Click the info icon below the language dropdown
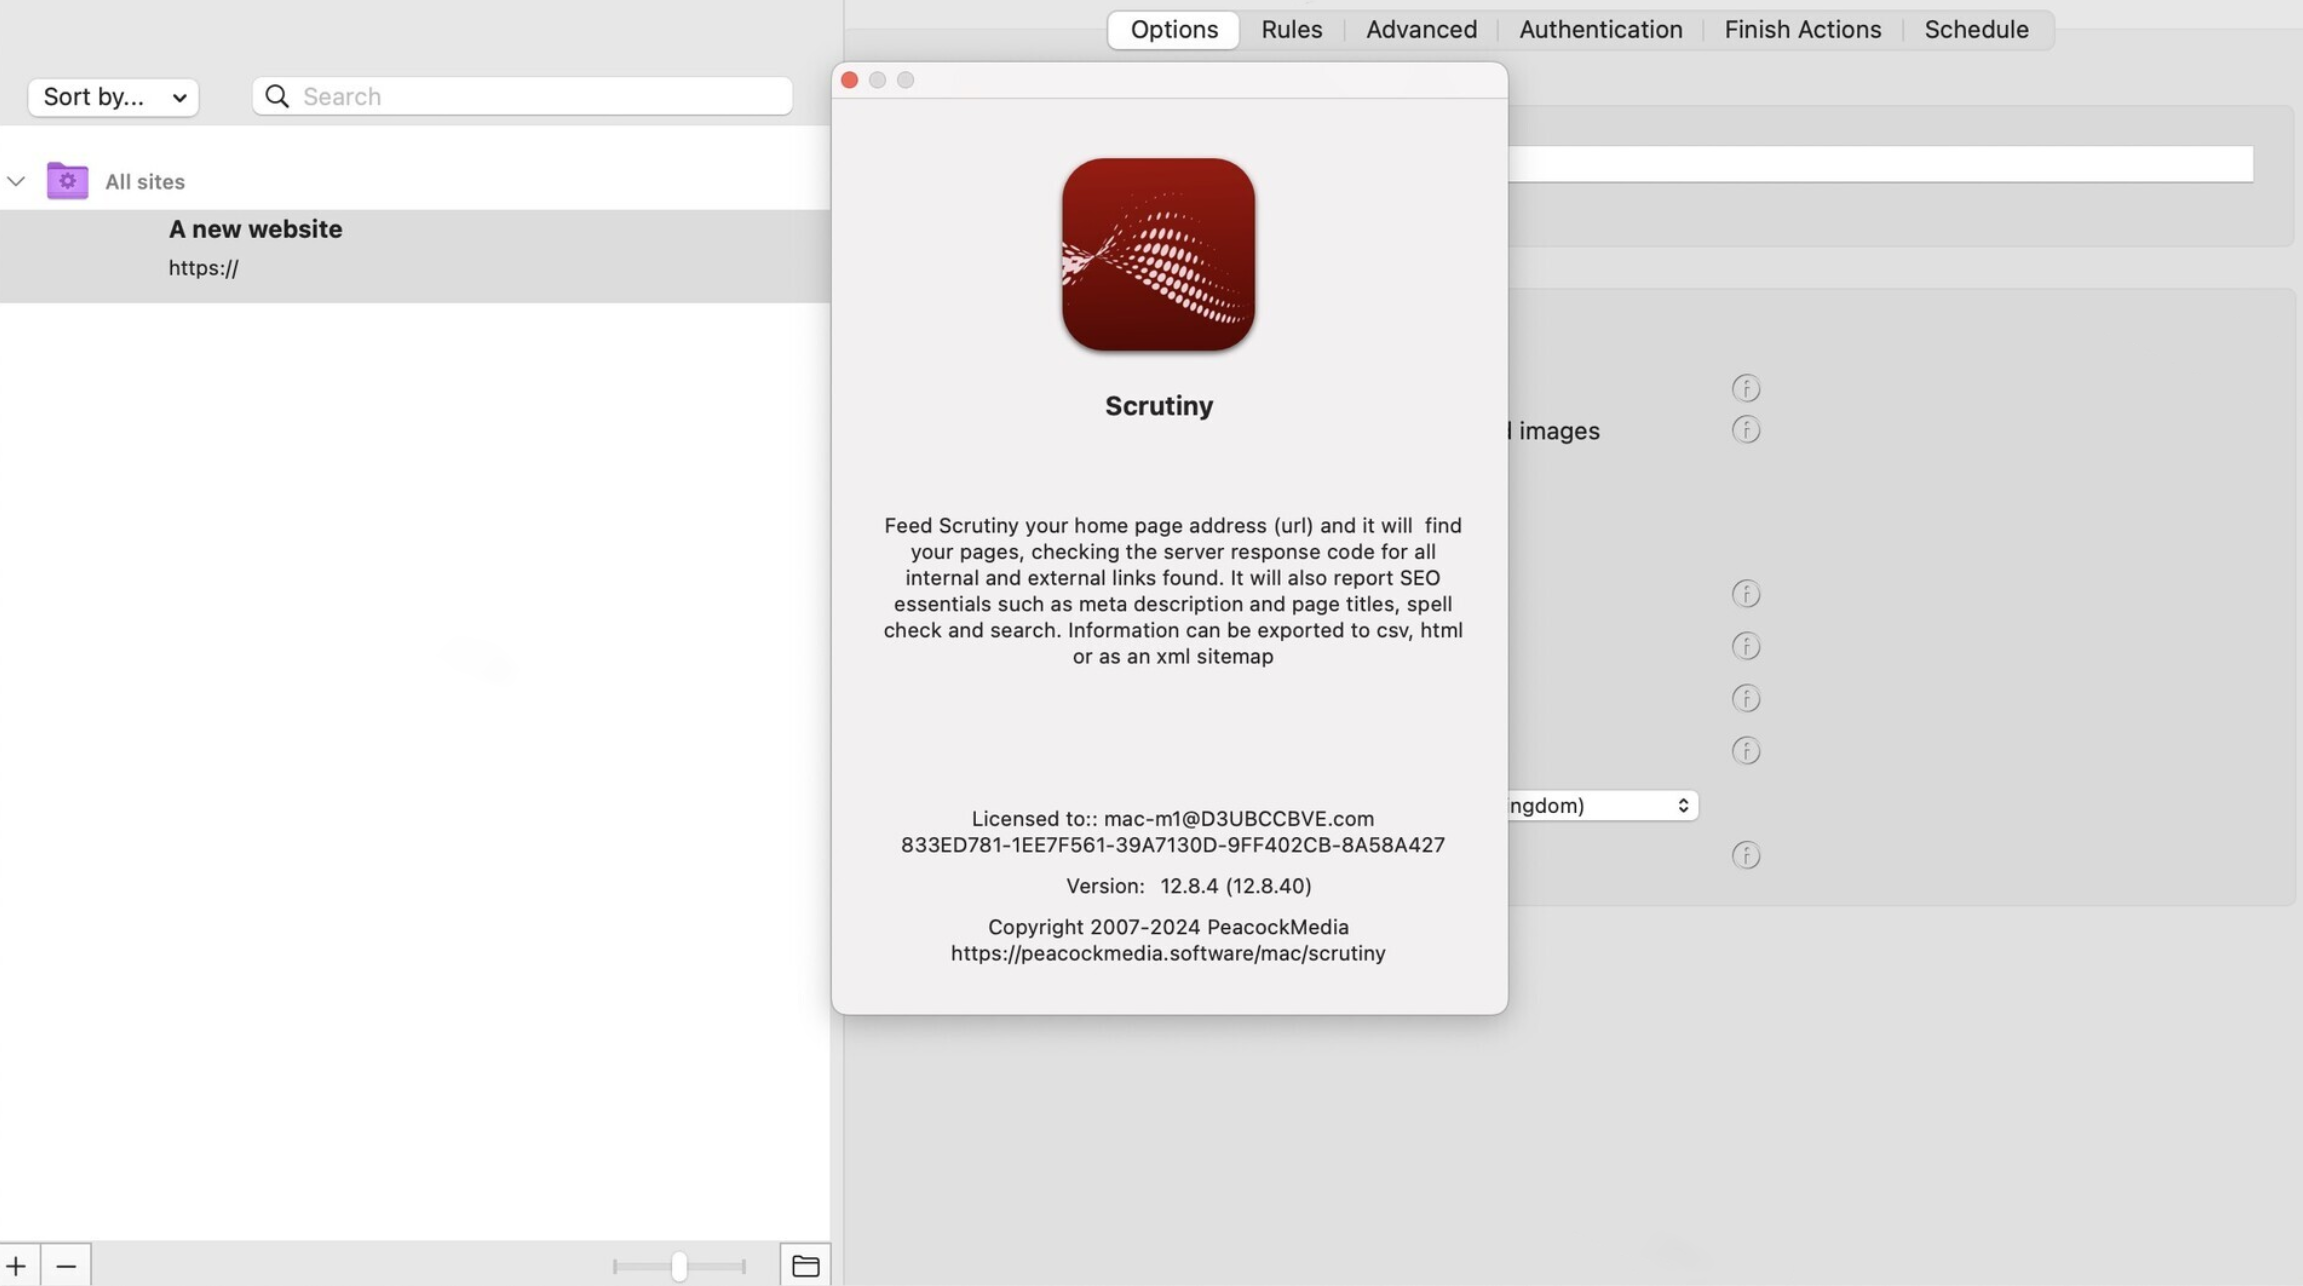Viewport: 2303px width, 1286px height. click(x=1745, y=855)
